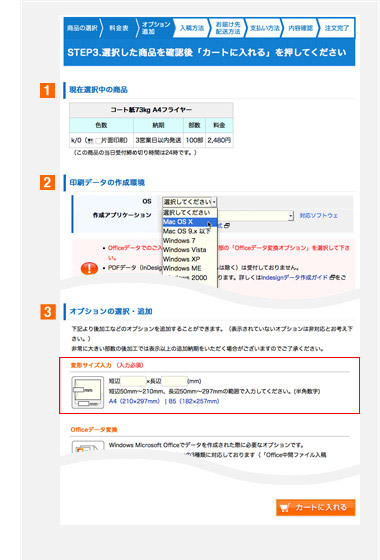The image size is (380, 560).
Task: Focus the 長辺 size input field
Action: pos(174,381)
